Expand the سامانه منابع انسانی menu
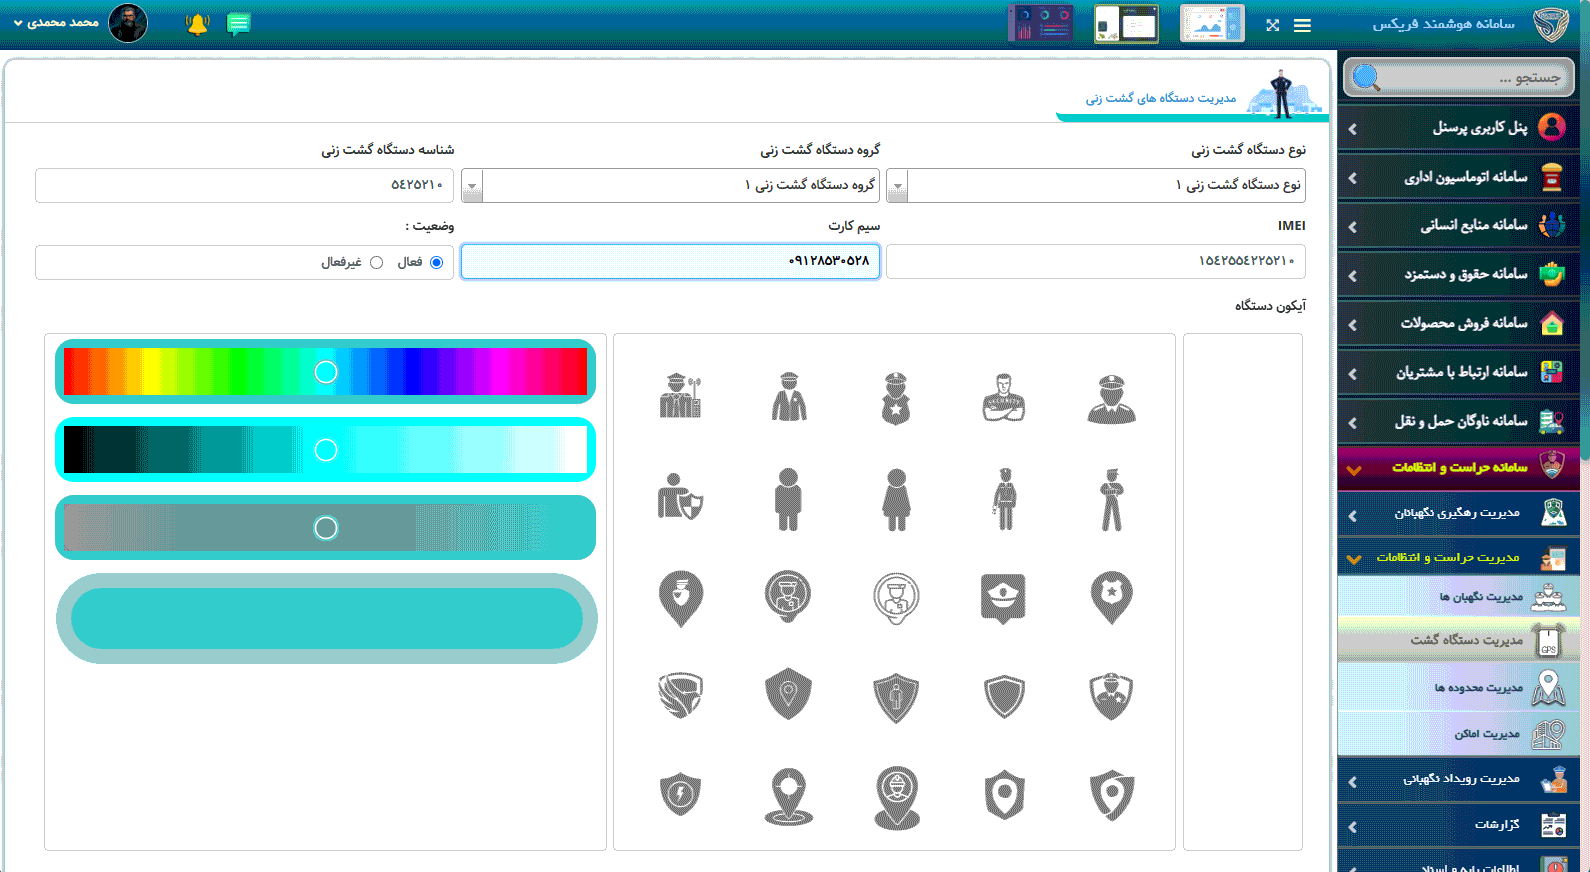The image size is (1590, 872). (x=1458, y=226)
